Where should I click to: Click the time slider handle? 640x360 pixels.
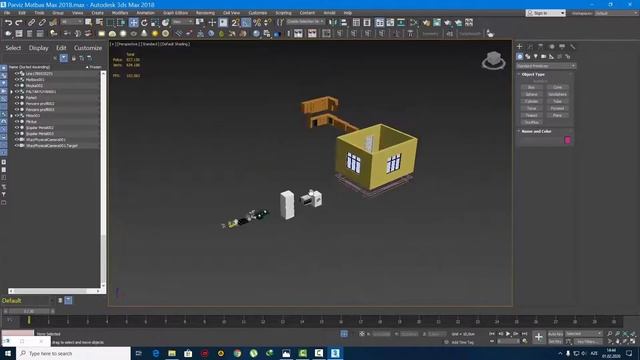coord(29,311)
